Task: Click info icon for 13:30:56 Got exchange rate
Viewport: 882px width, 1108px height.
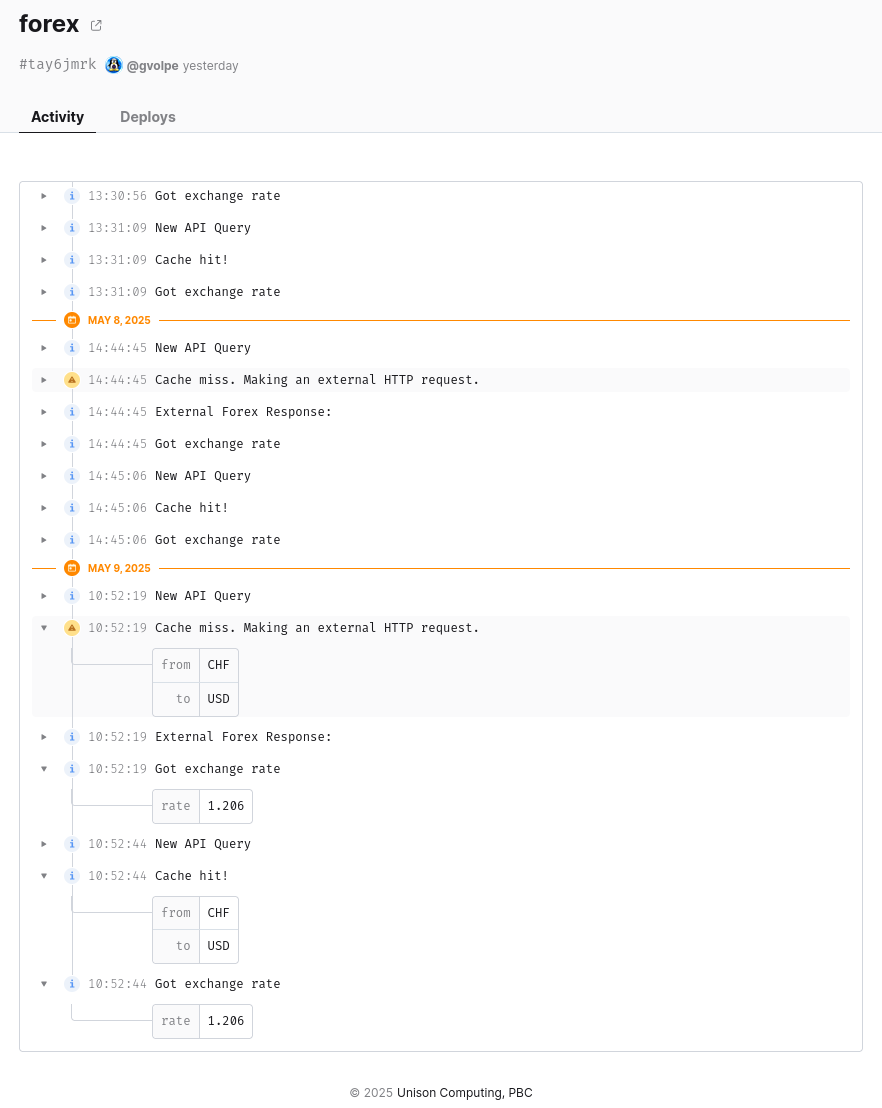Action: point(72,196)
